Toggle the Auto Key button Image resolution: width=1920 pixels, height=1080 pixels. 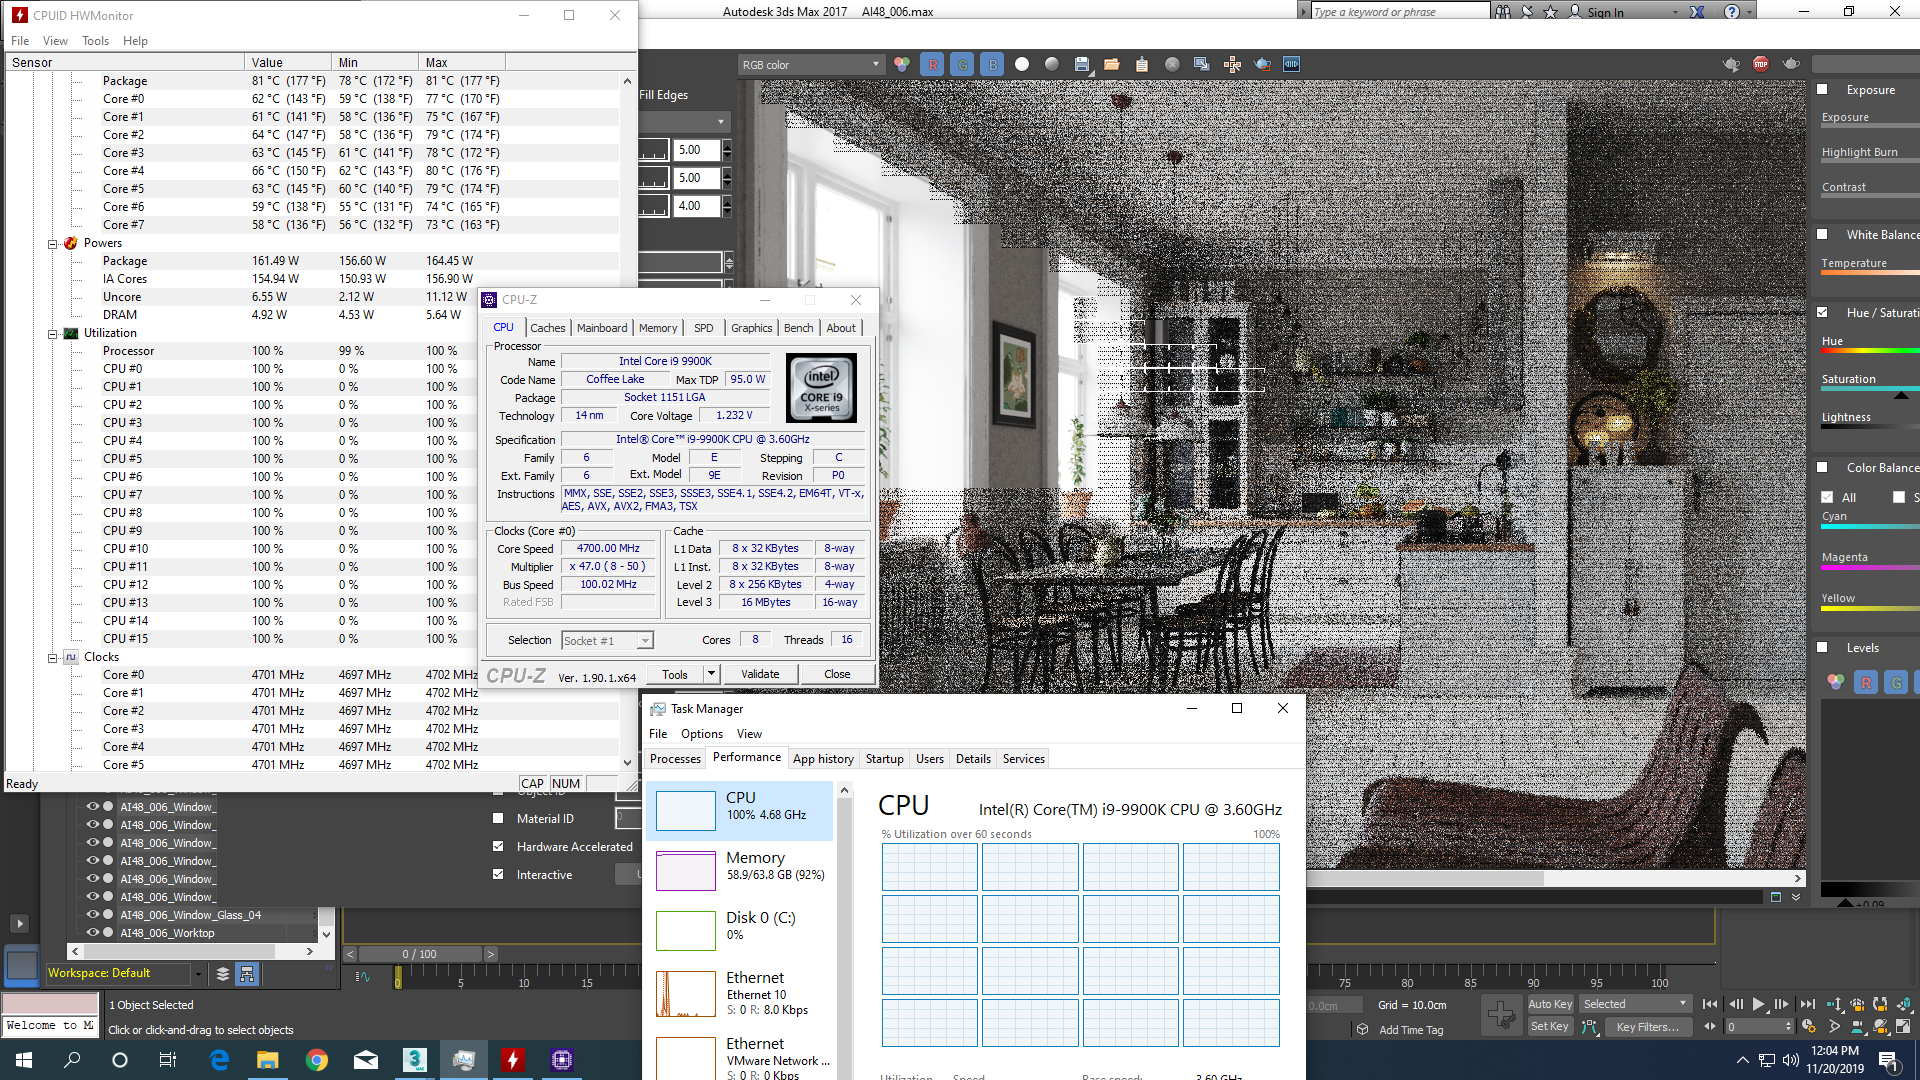coord(1550,1004)
